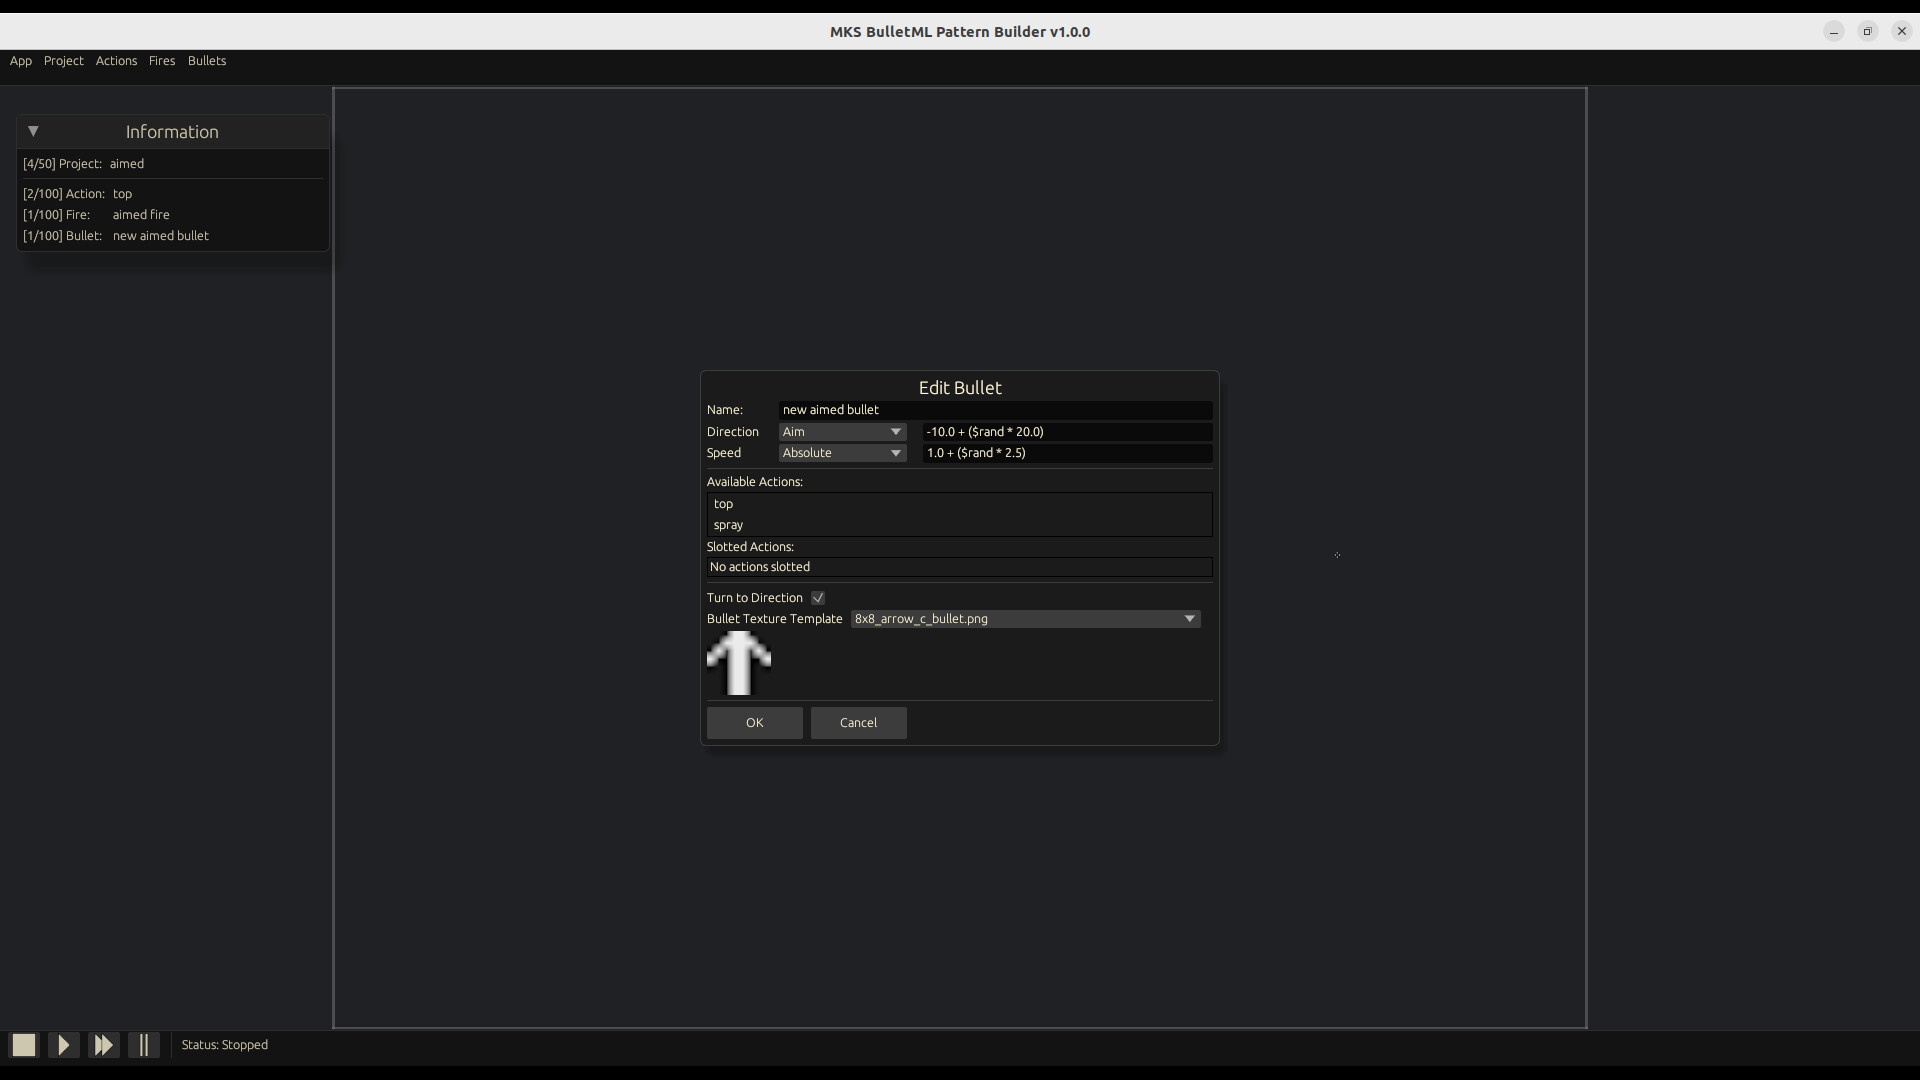Click the fast-forward playback icon
The height and width of the screenshot is (1080, 1920).
point(103,1044)
